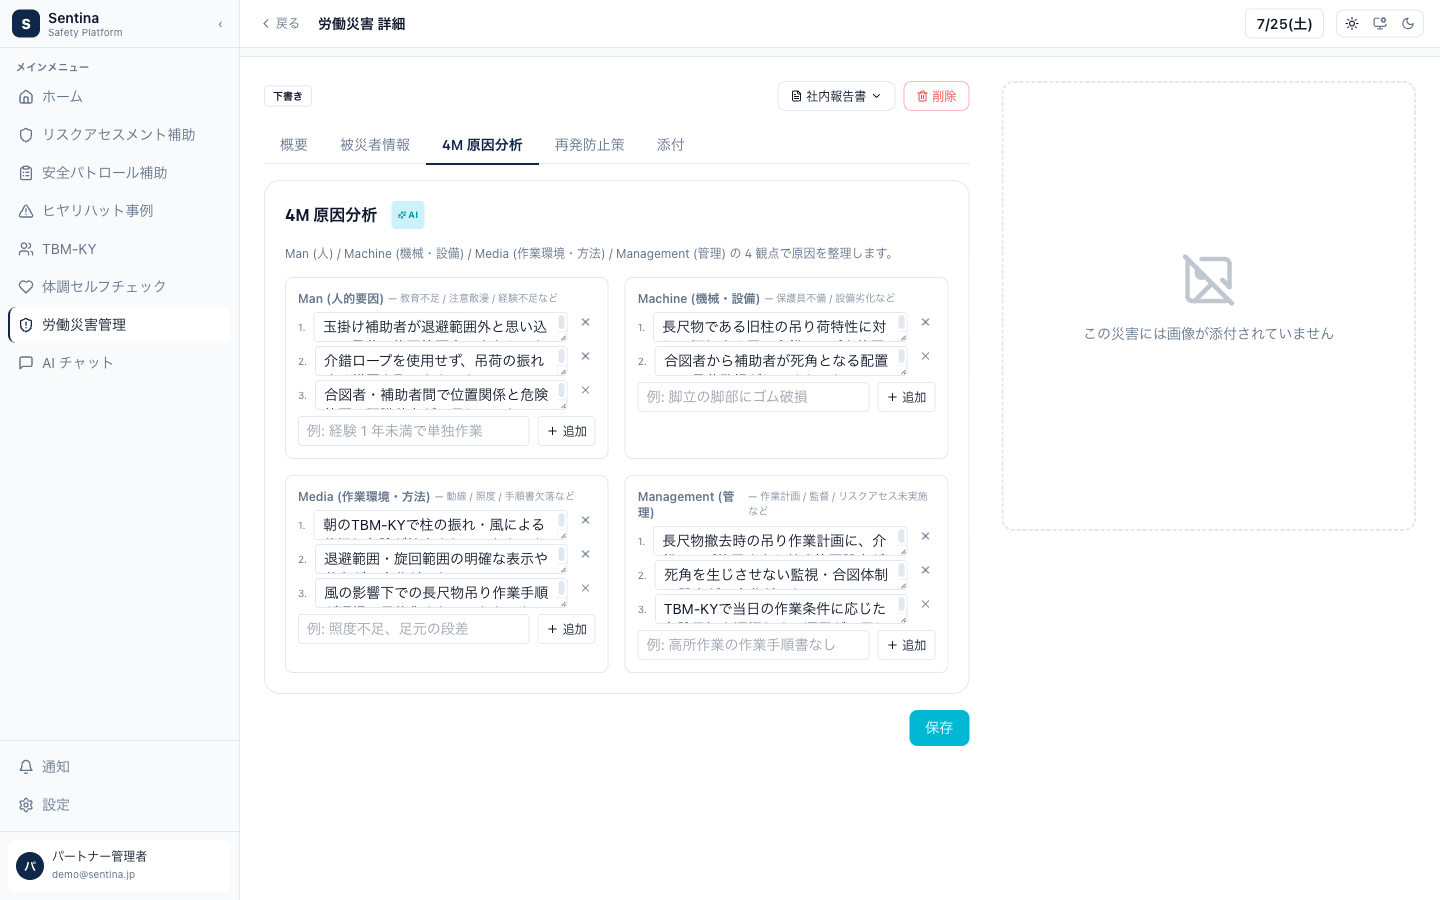Screen dimensions: 1440x900
Task: Edit Man text 合図者・補助者間で位置関係
Action: coord(441,395)
